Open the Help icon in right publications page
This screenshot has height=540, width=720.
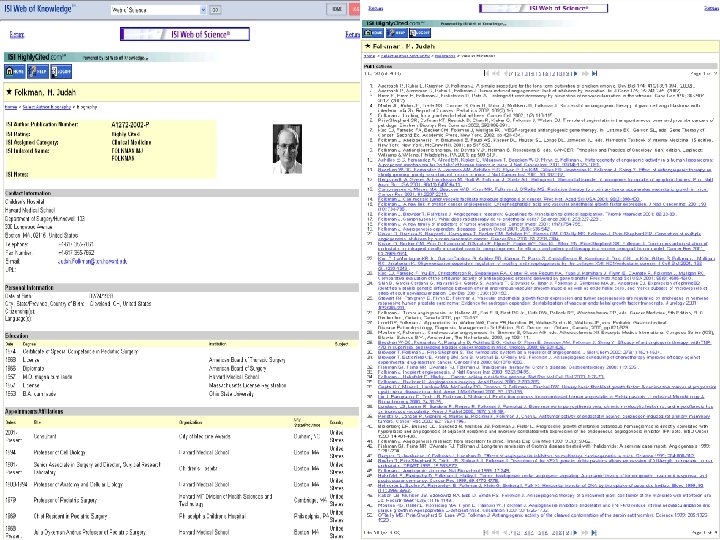point(397,33)
